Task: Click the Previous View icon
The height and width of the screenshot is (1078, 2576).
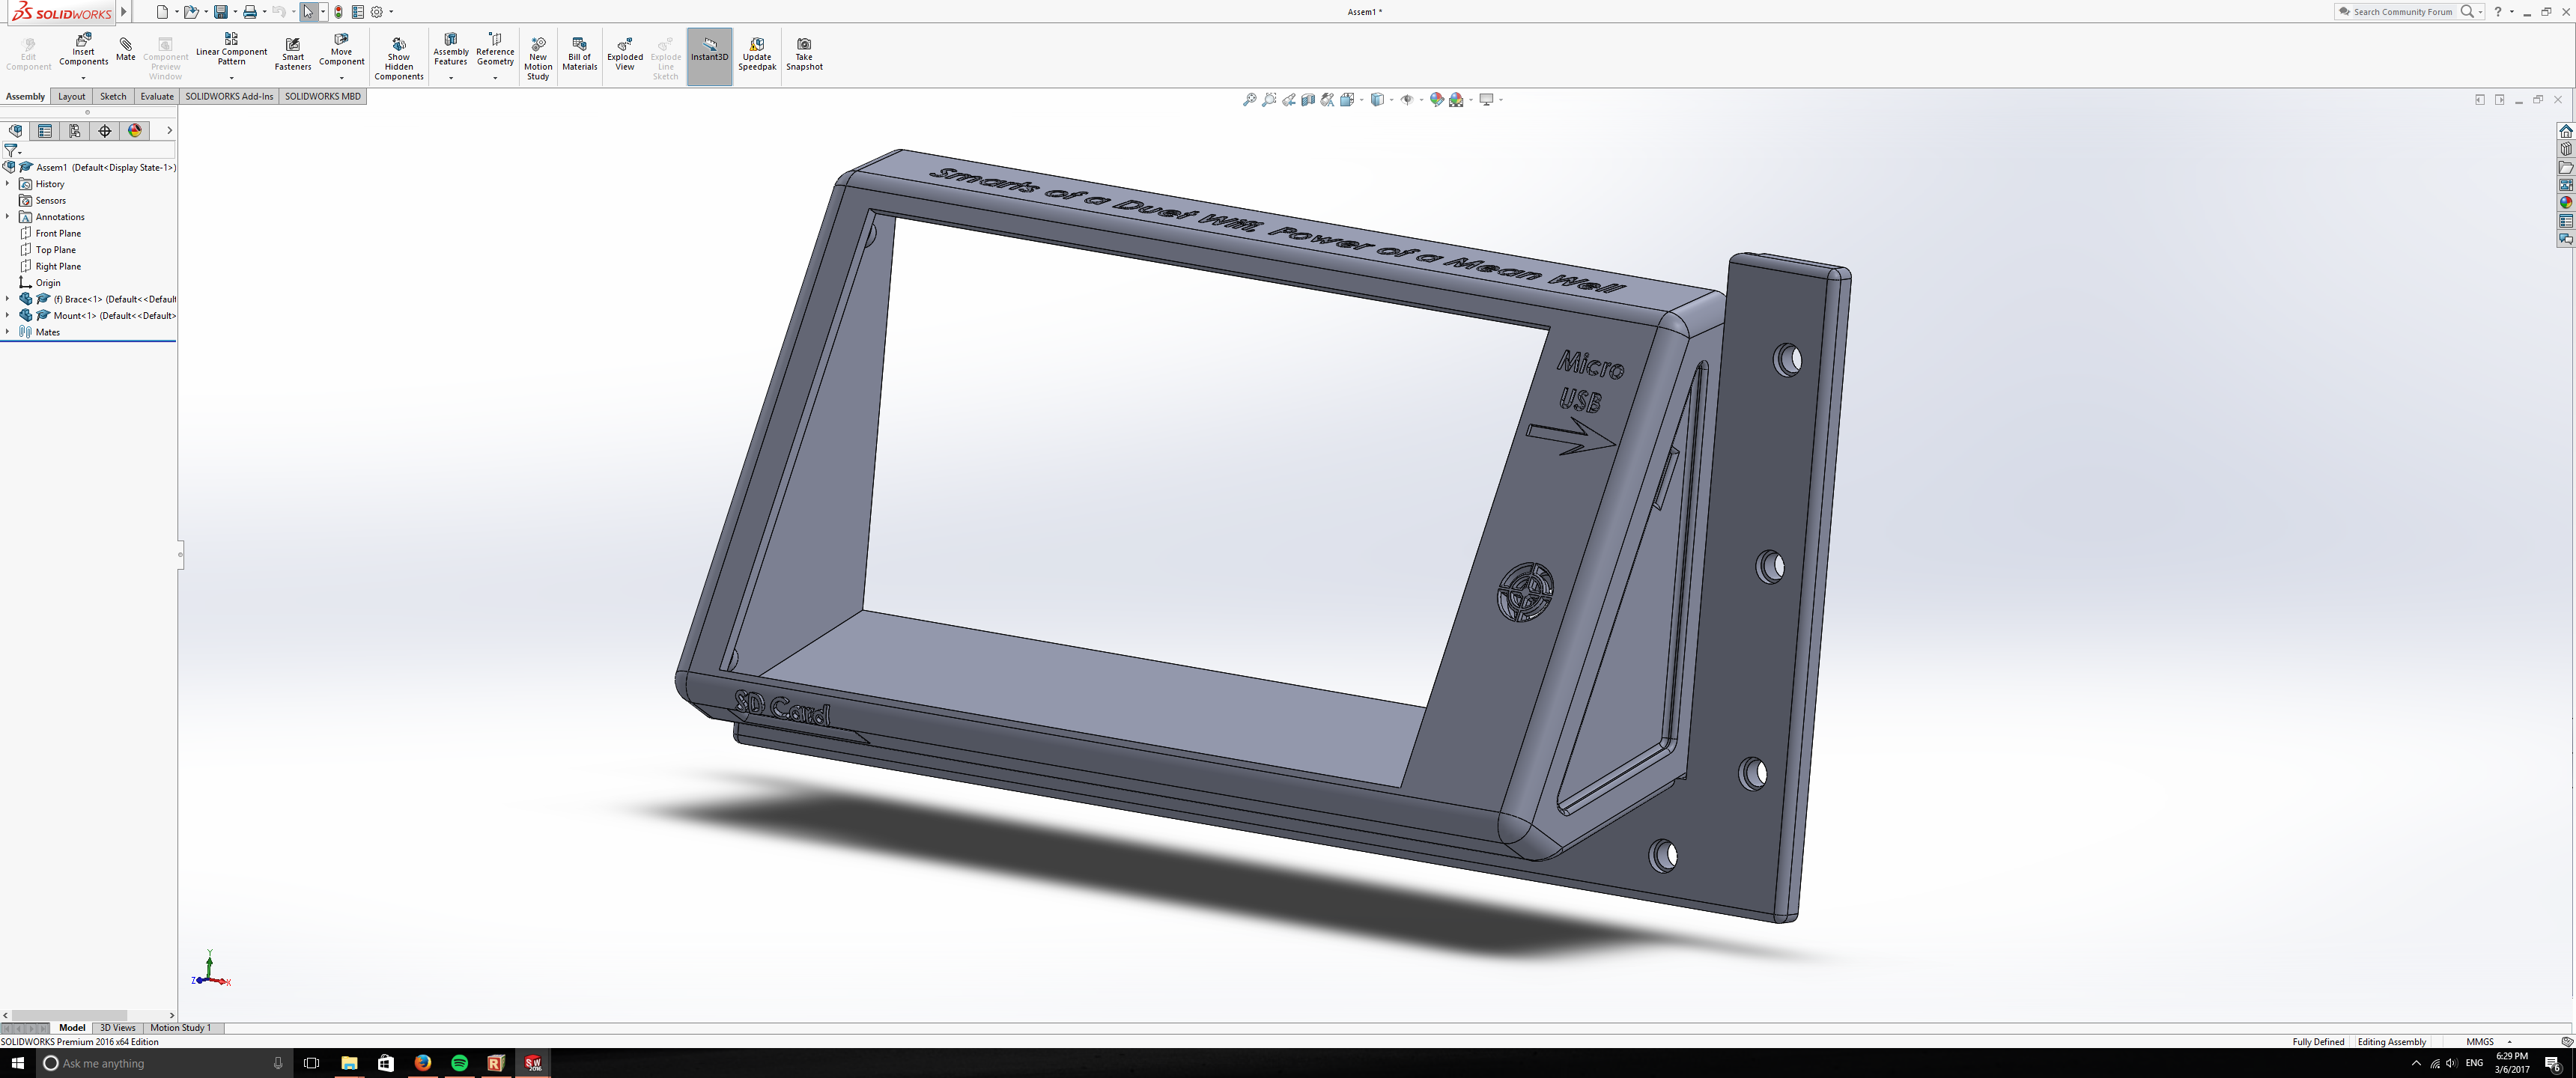Action: [1289, 99]
